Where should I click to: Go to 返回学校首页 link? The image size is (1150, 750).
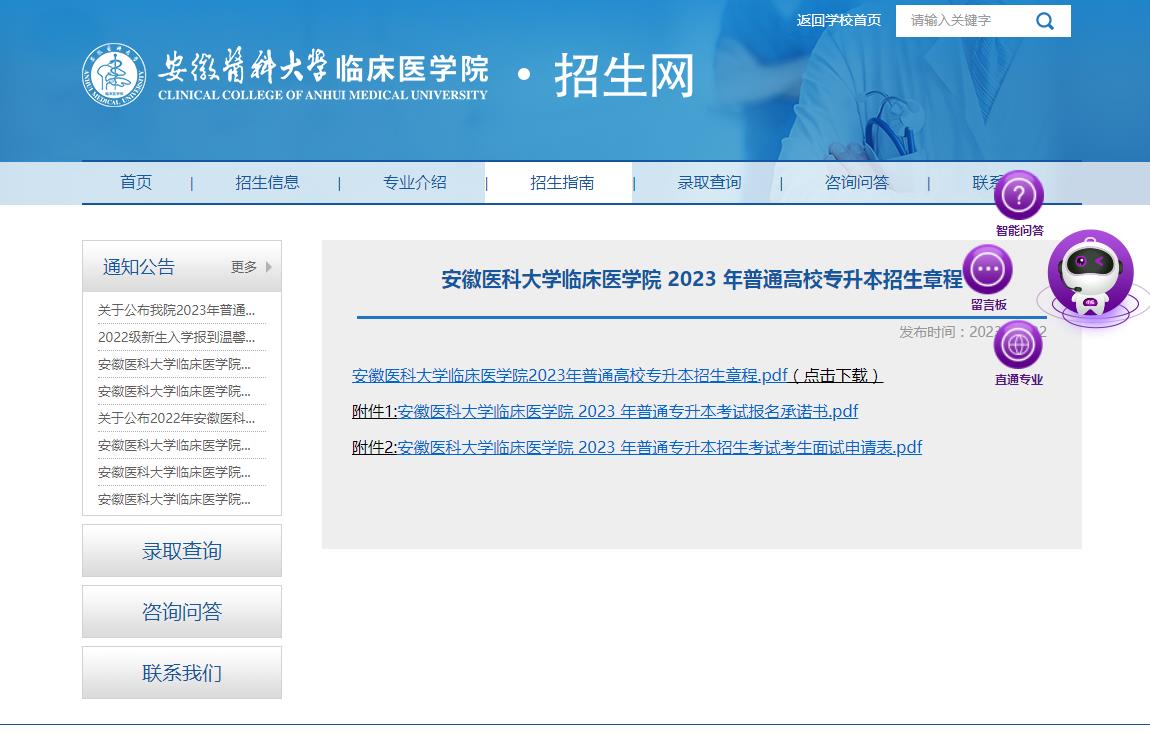pos(839,21)
